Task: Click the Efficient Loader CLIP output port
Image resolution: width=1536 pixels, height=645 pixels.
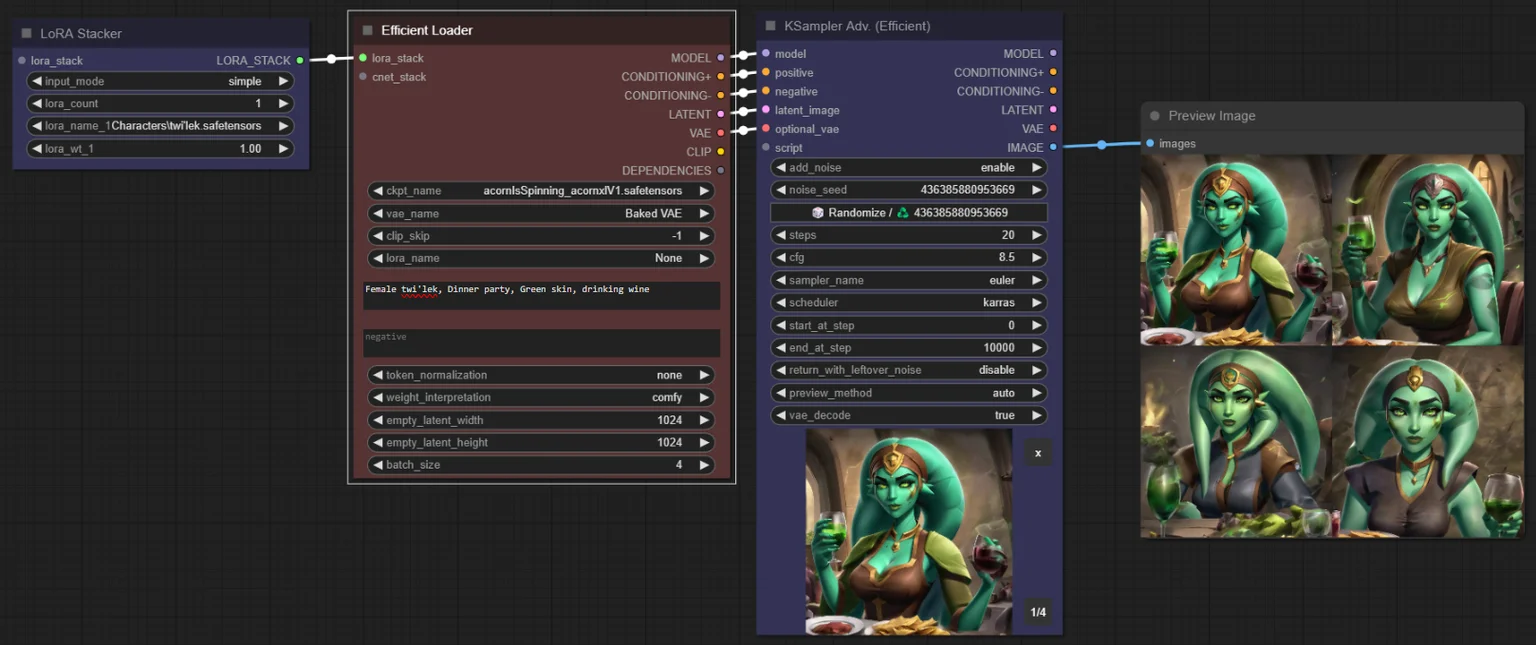Action: (721, 152)
